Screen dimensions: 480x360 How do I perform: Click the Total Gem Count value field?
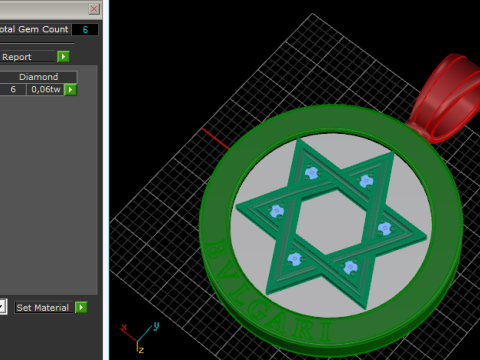85,30
